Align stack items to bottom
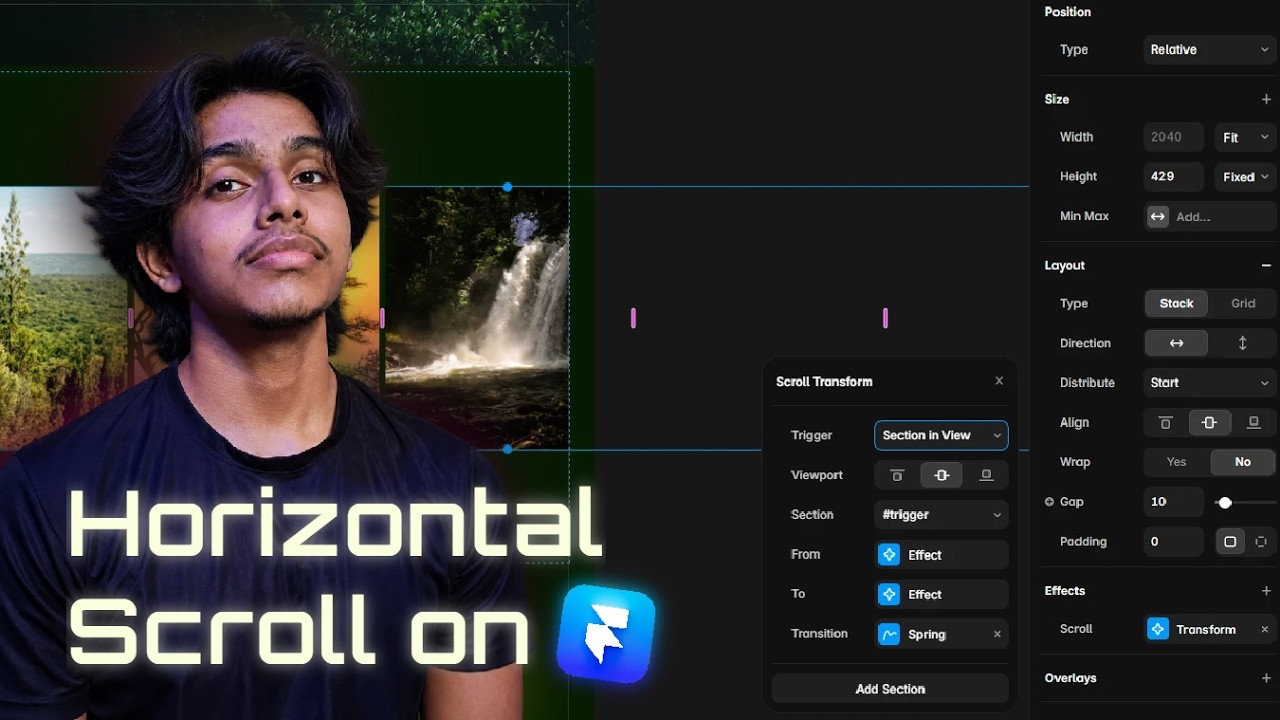Screen dimensions: 1280x720 click(x=1253, y=423)
